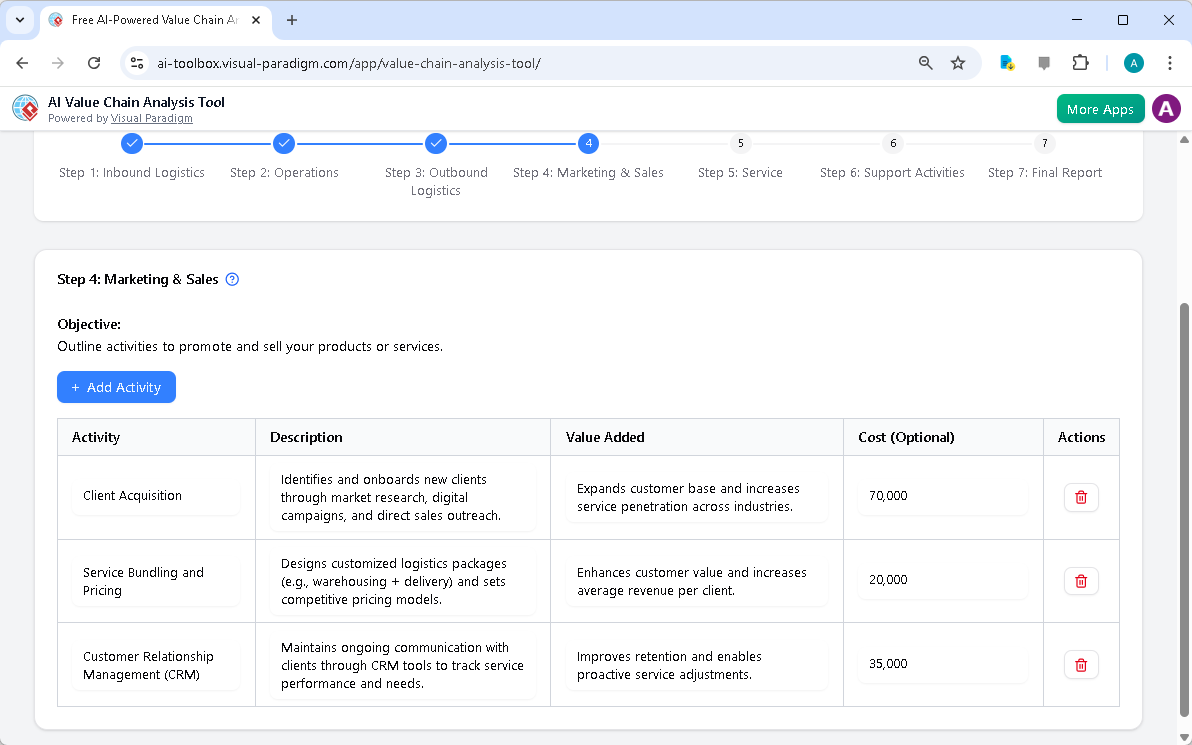The height and width of the screenshot is (745, 1192).
Task: Edit the 70,000 cost field for Client Acquisition
Action: [x=941, y=495]
